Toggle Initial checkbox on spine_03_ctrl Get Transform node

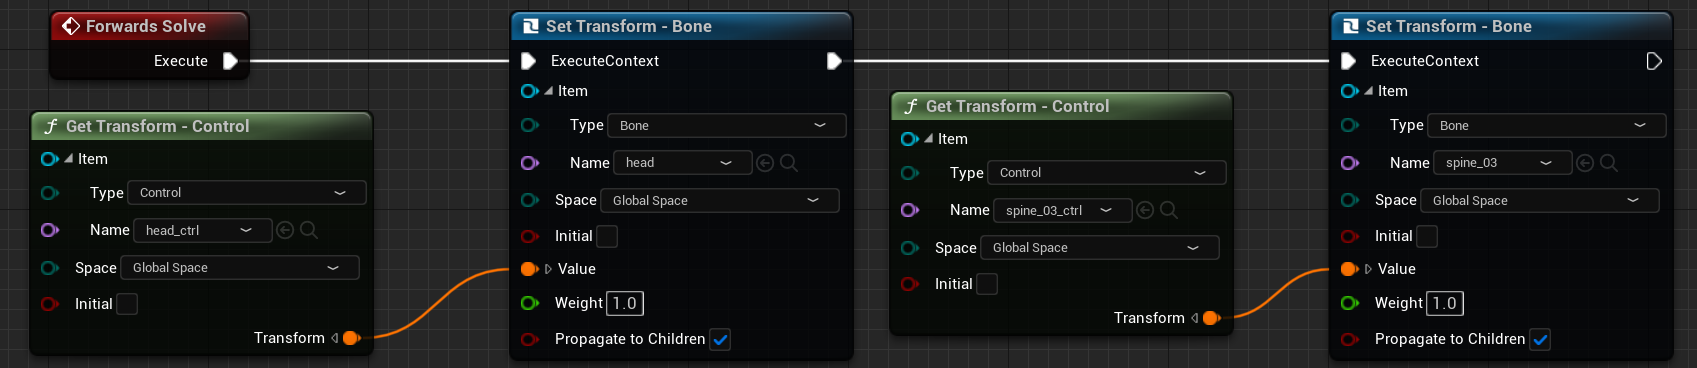[987, 284]
